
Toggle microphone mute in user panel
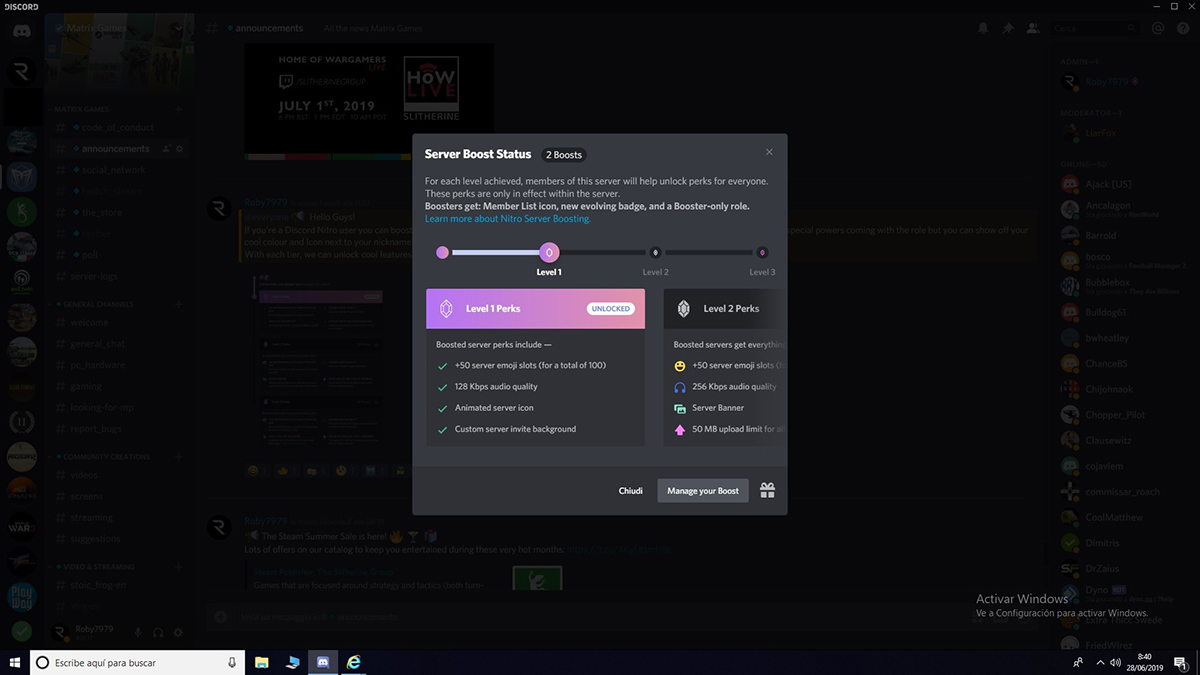138,632
